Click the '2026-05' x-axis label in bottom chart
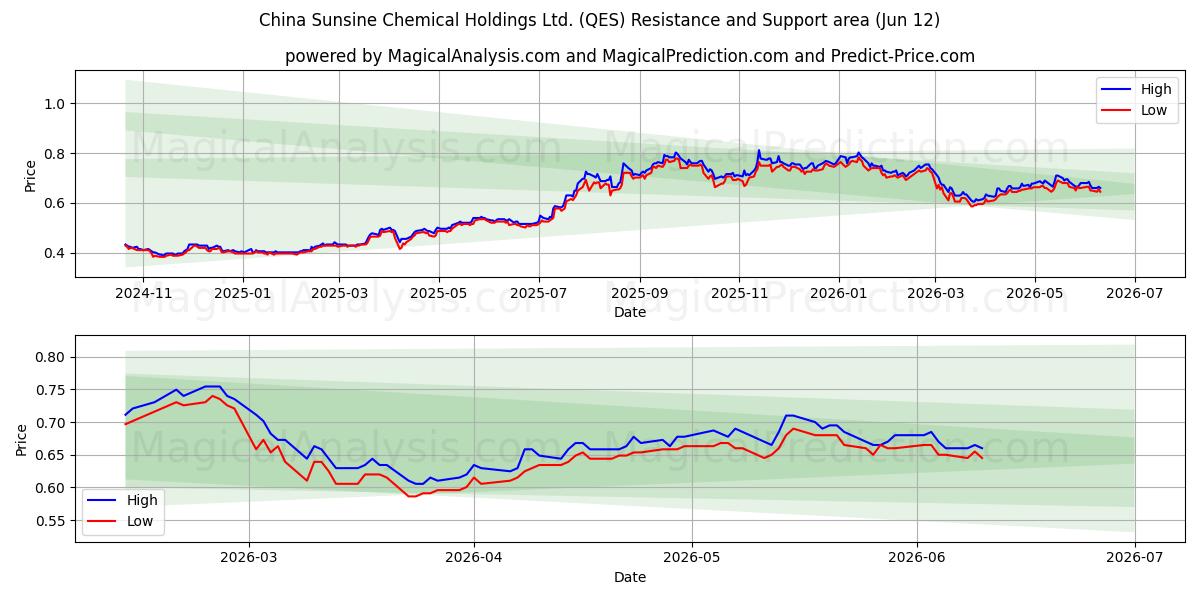The width and height of the screenshot is (1200, 600). [x=692, y=558]
